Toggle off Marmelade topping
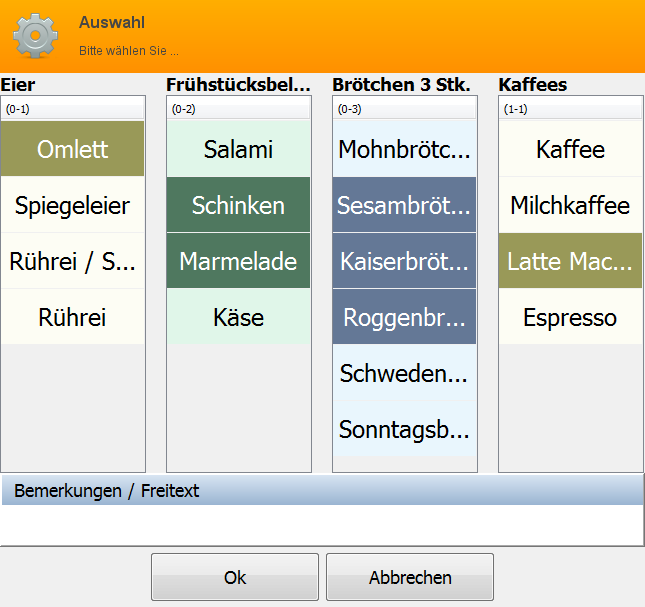This screenshot has height=607, width=645. (238, 262)
